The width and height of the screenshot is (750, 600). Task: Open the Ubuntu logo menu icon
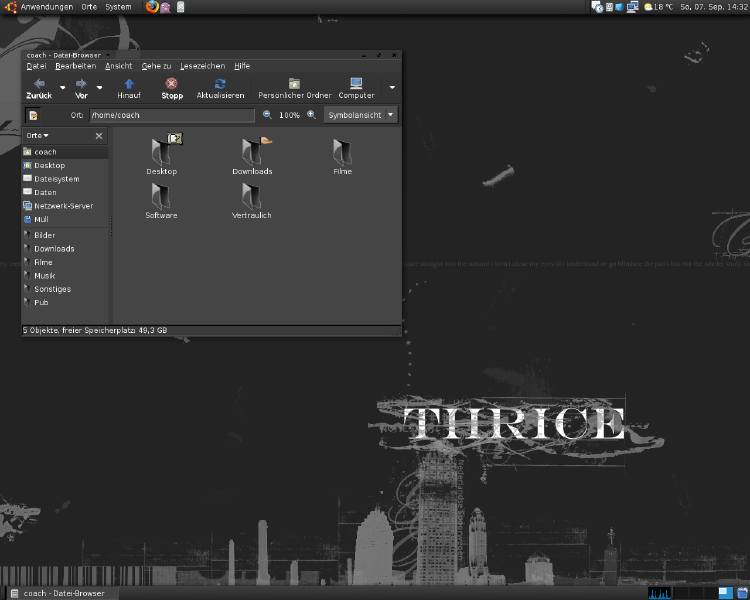11,7
